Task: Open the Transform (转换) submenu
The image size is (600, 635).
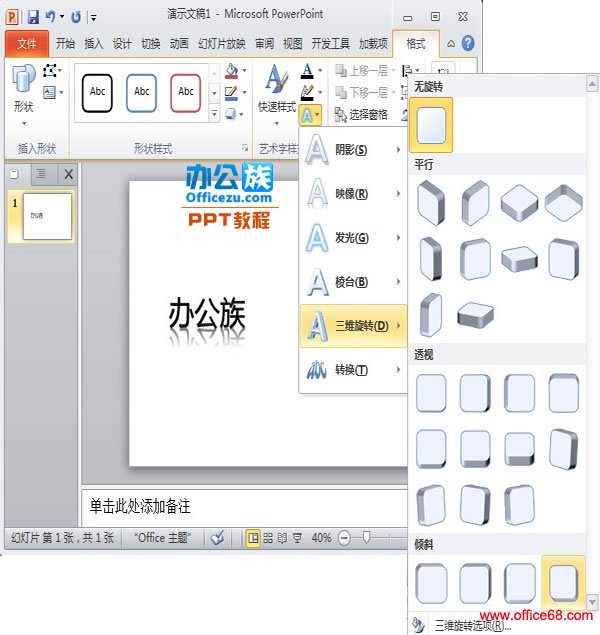Action: (x=353, y=370)
